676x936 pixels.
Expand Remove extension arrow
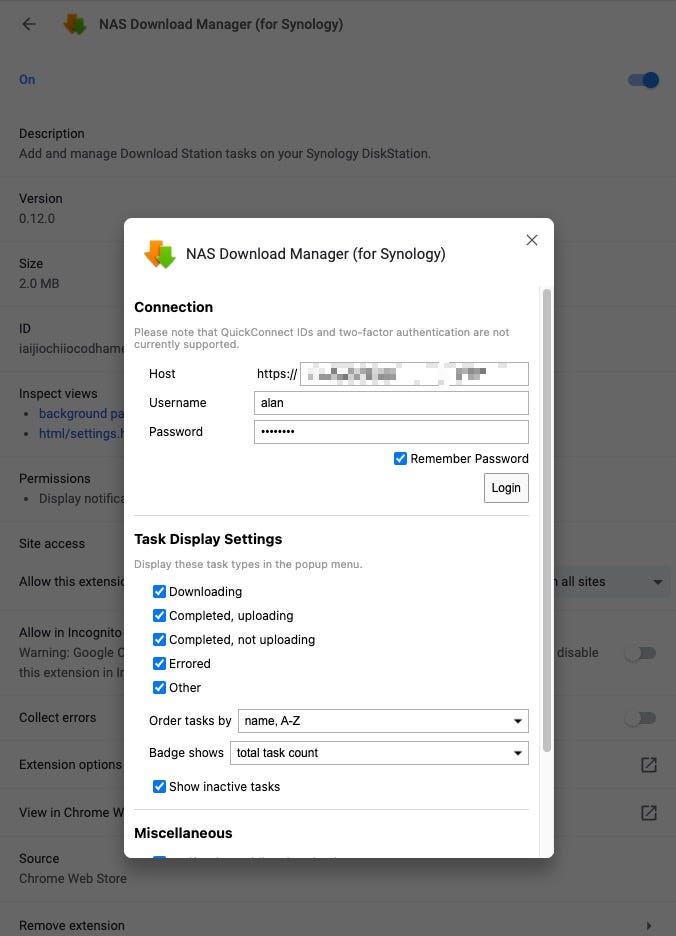pos(649,926)
